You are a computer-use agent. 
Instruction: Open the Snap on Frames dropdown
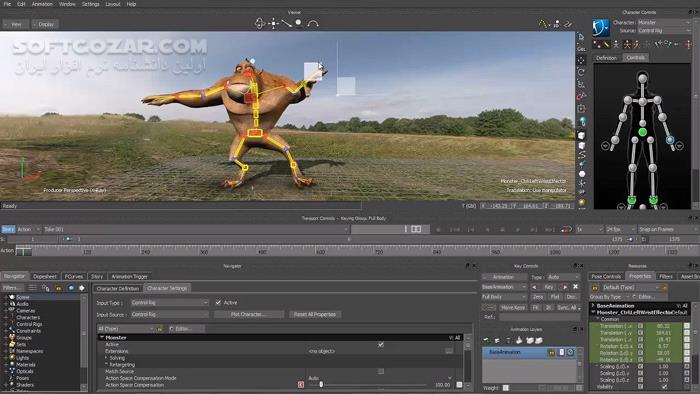click(668, 229)
